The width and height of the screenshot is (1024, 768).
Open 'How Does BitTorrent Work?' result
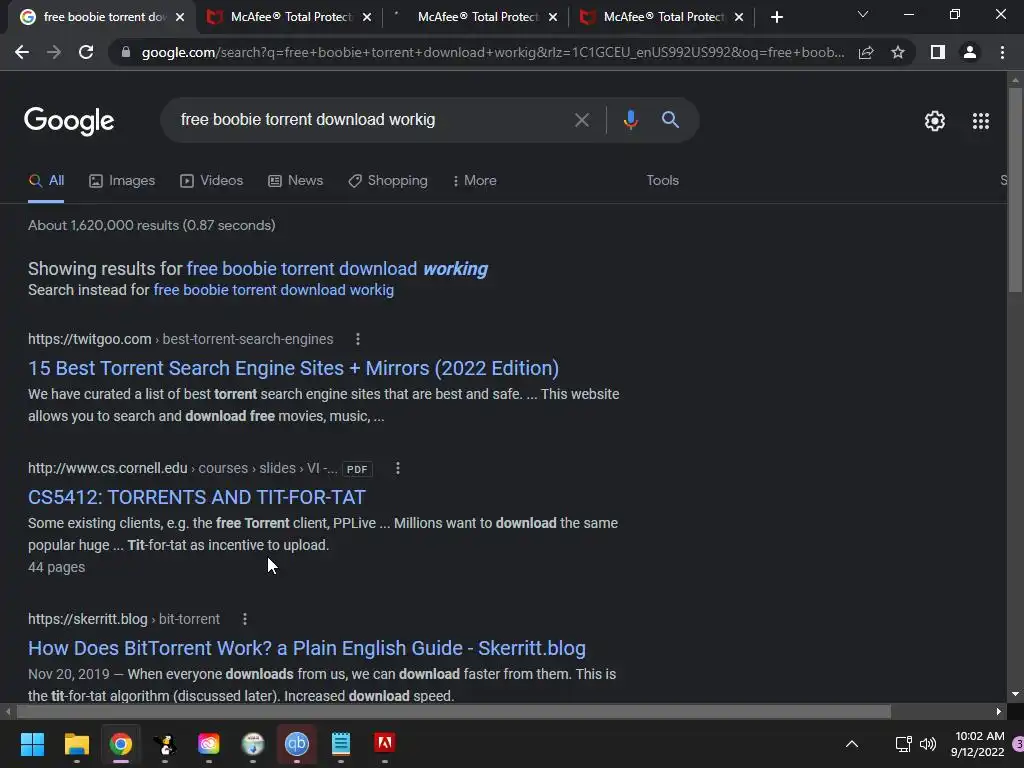pyautogui.click(x=307, y=648)
